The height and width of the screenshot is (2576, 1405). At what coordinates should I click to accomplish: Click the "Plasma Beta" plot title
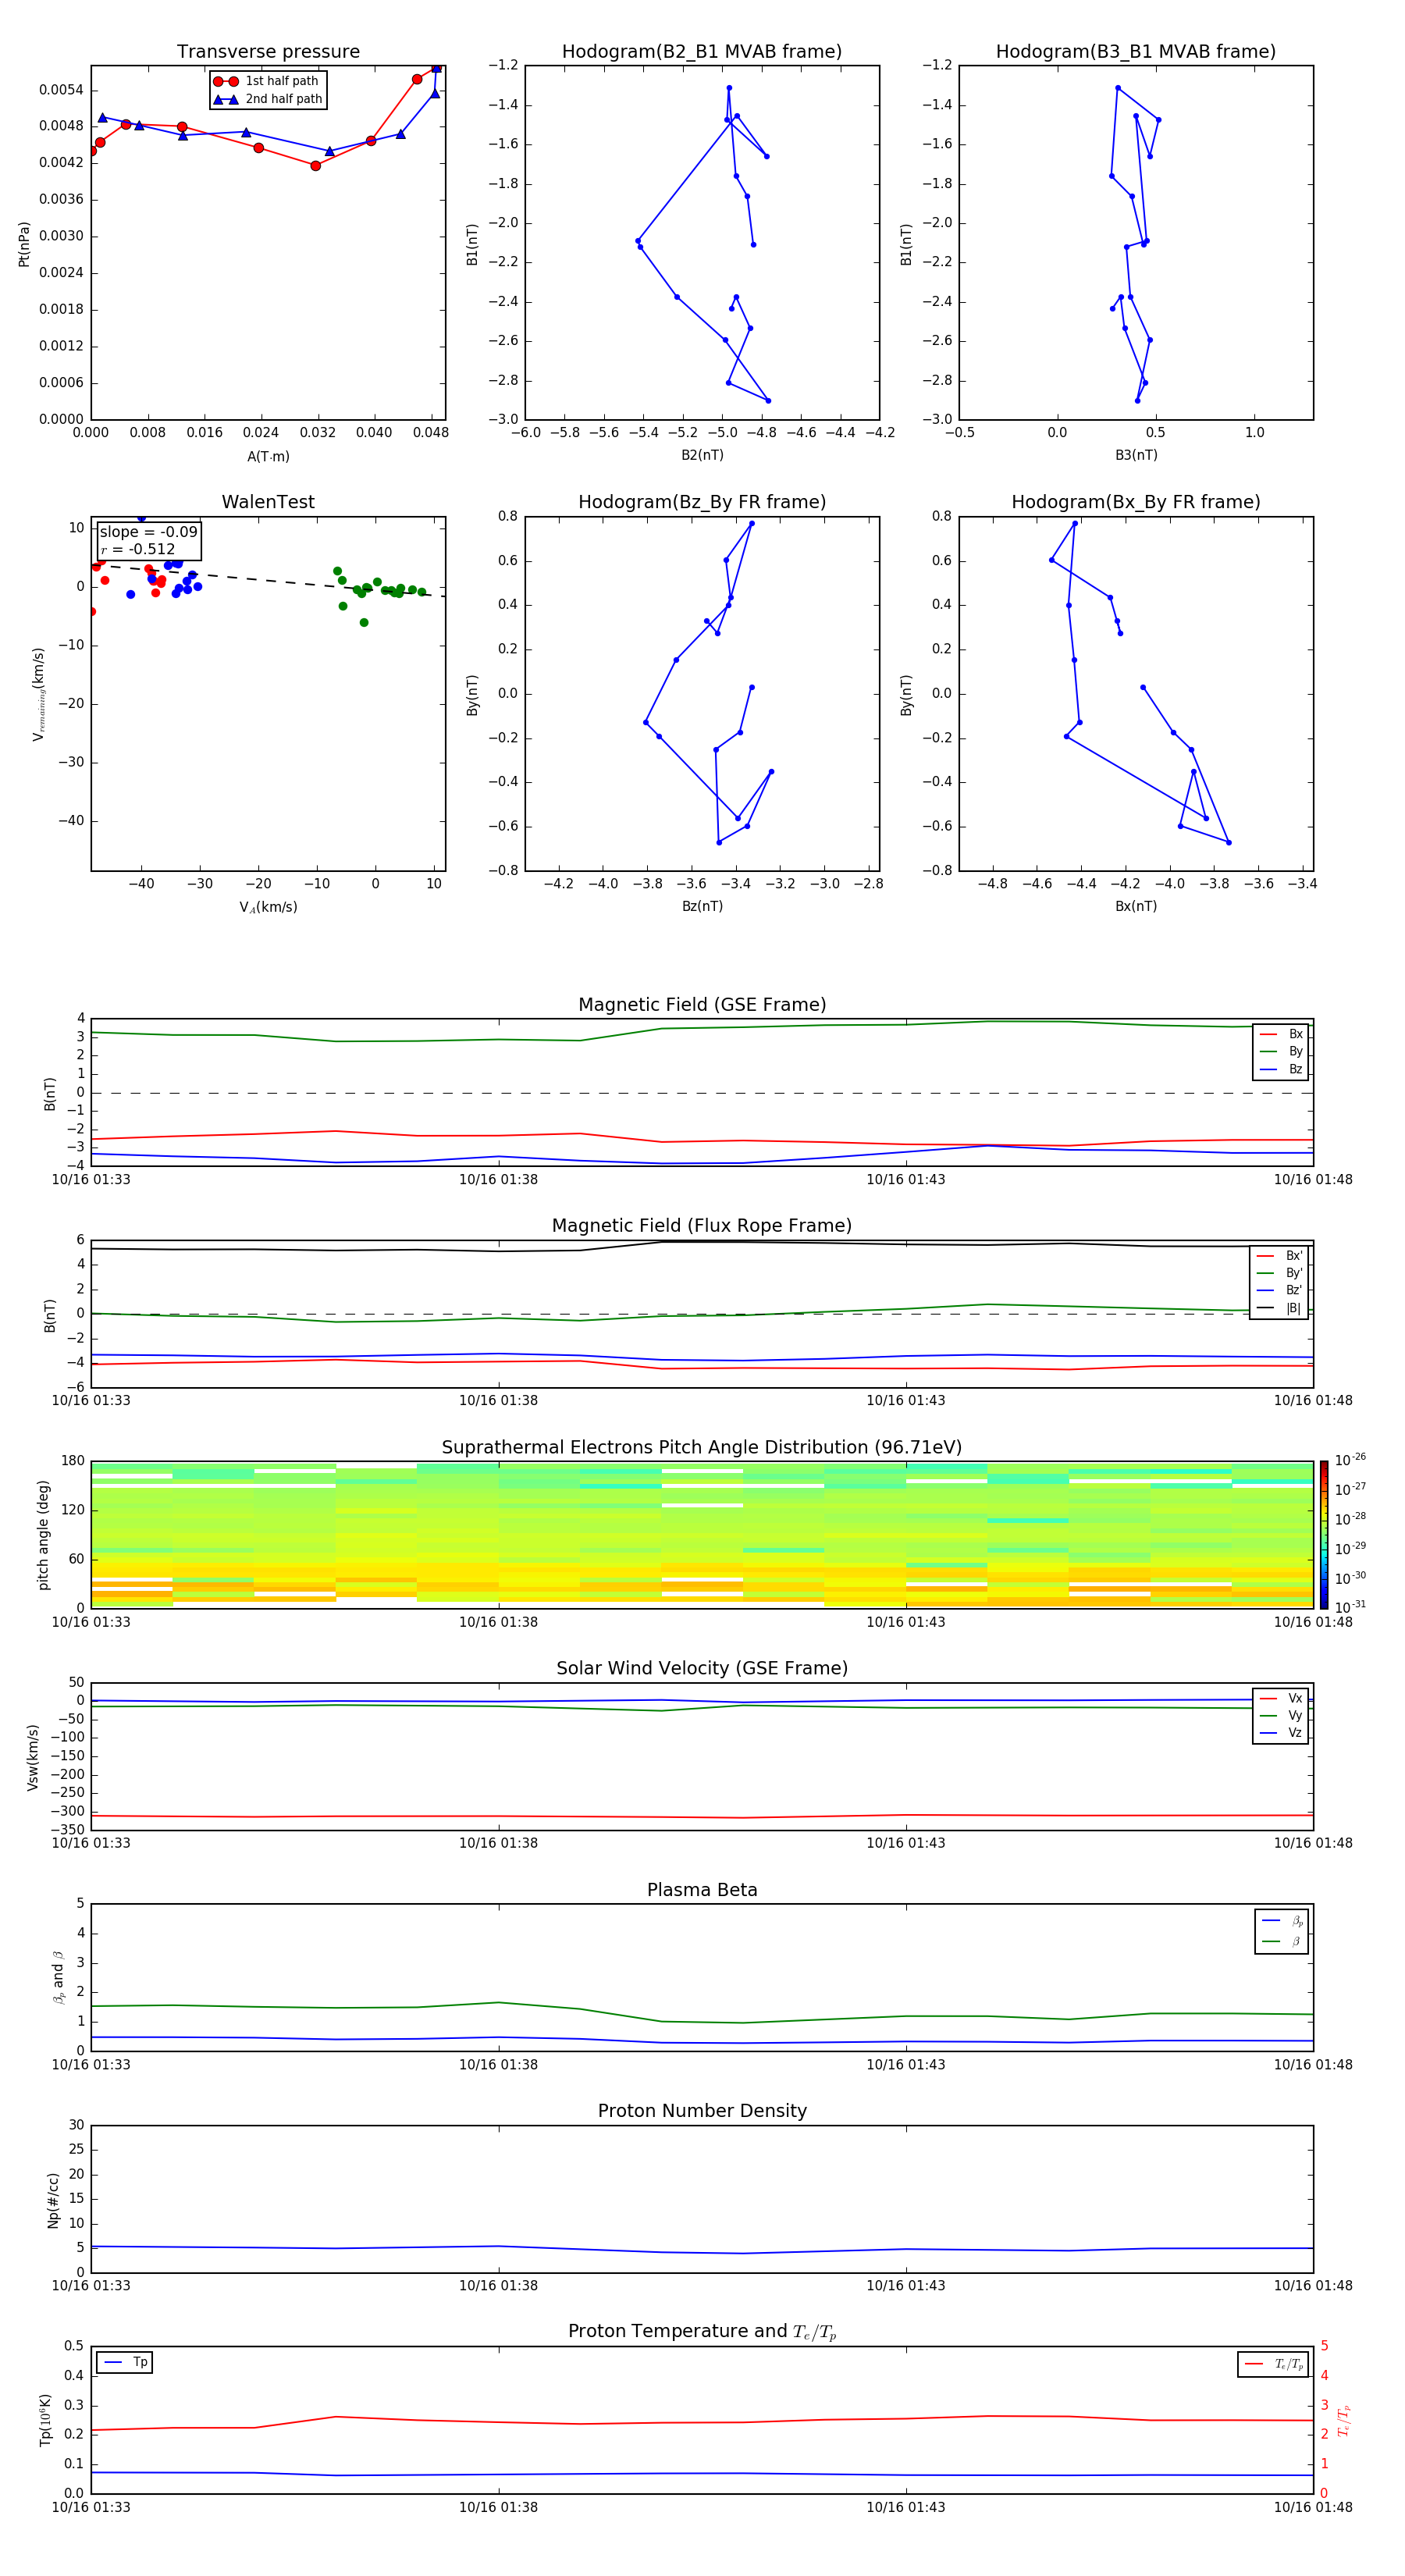702,1890
